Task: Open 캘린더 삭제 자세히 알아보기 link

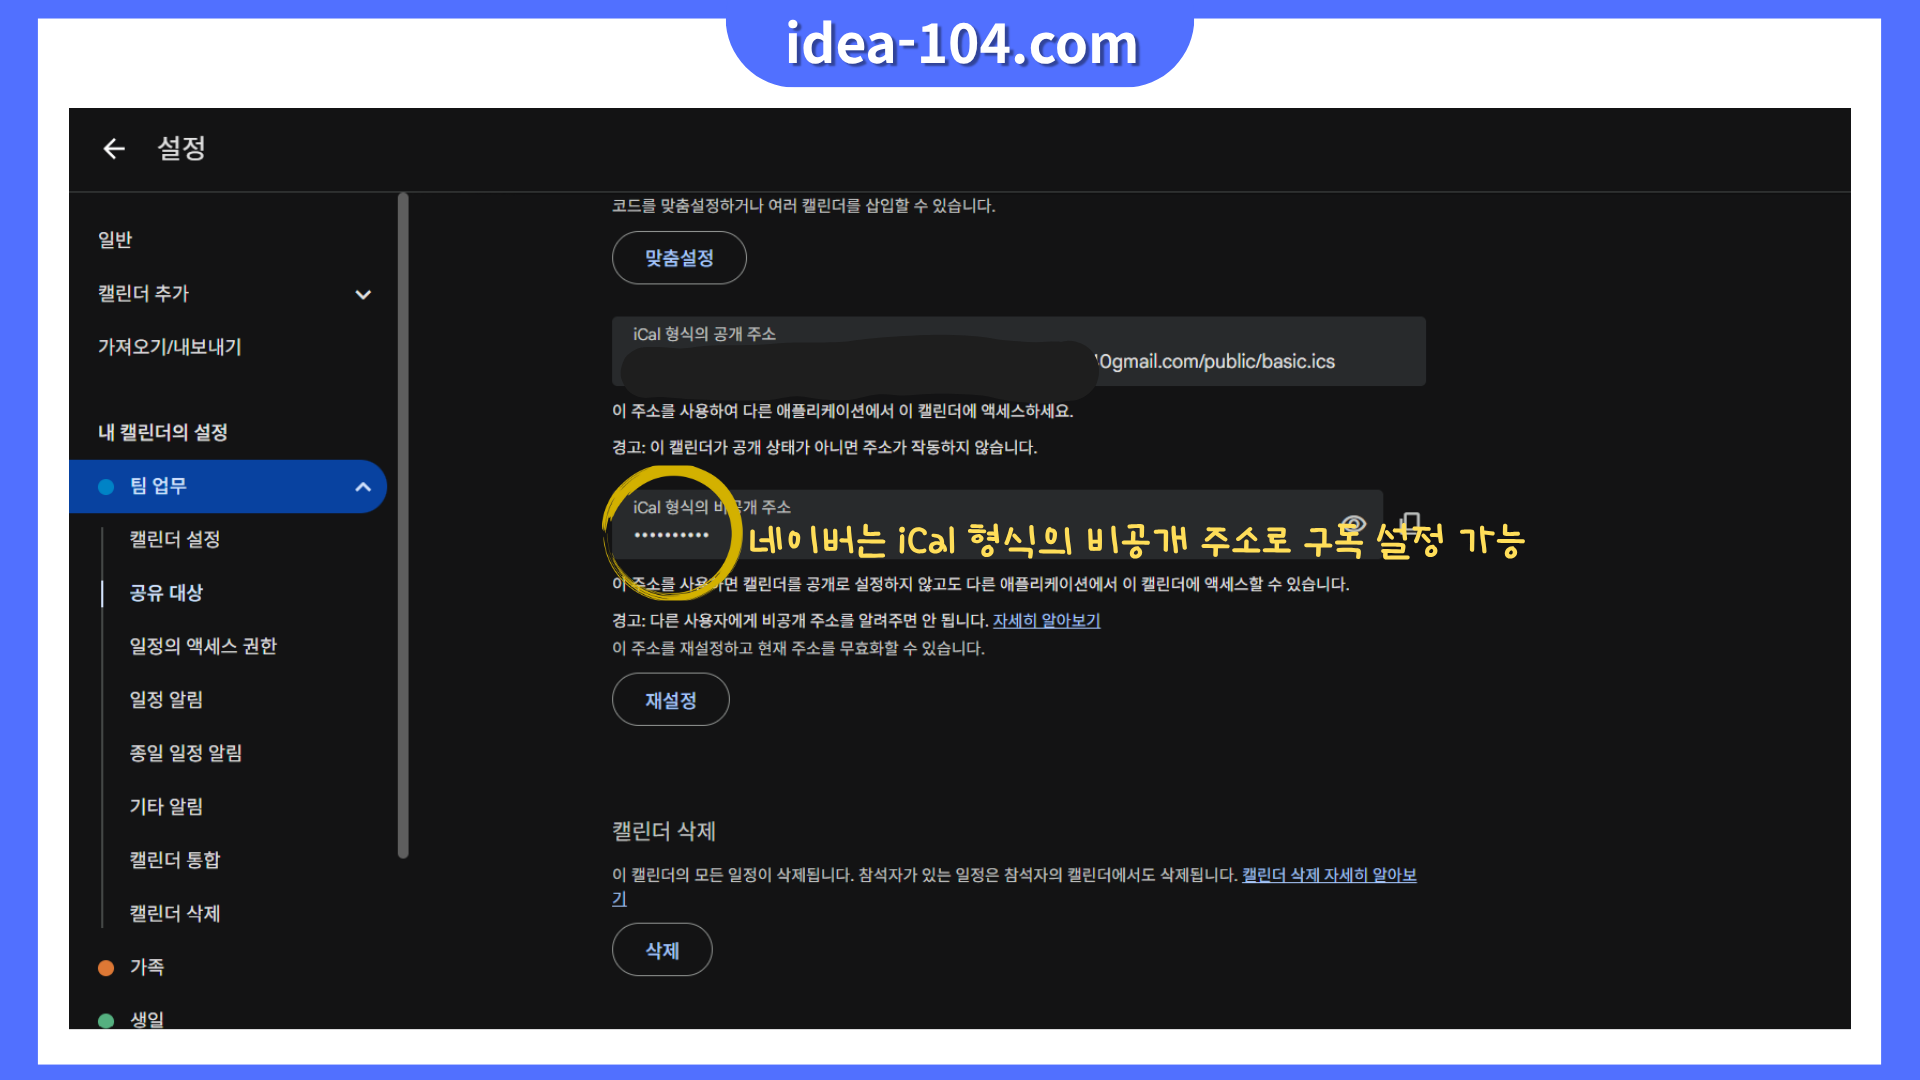Action: click(x=1328, y=875)
